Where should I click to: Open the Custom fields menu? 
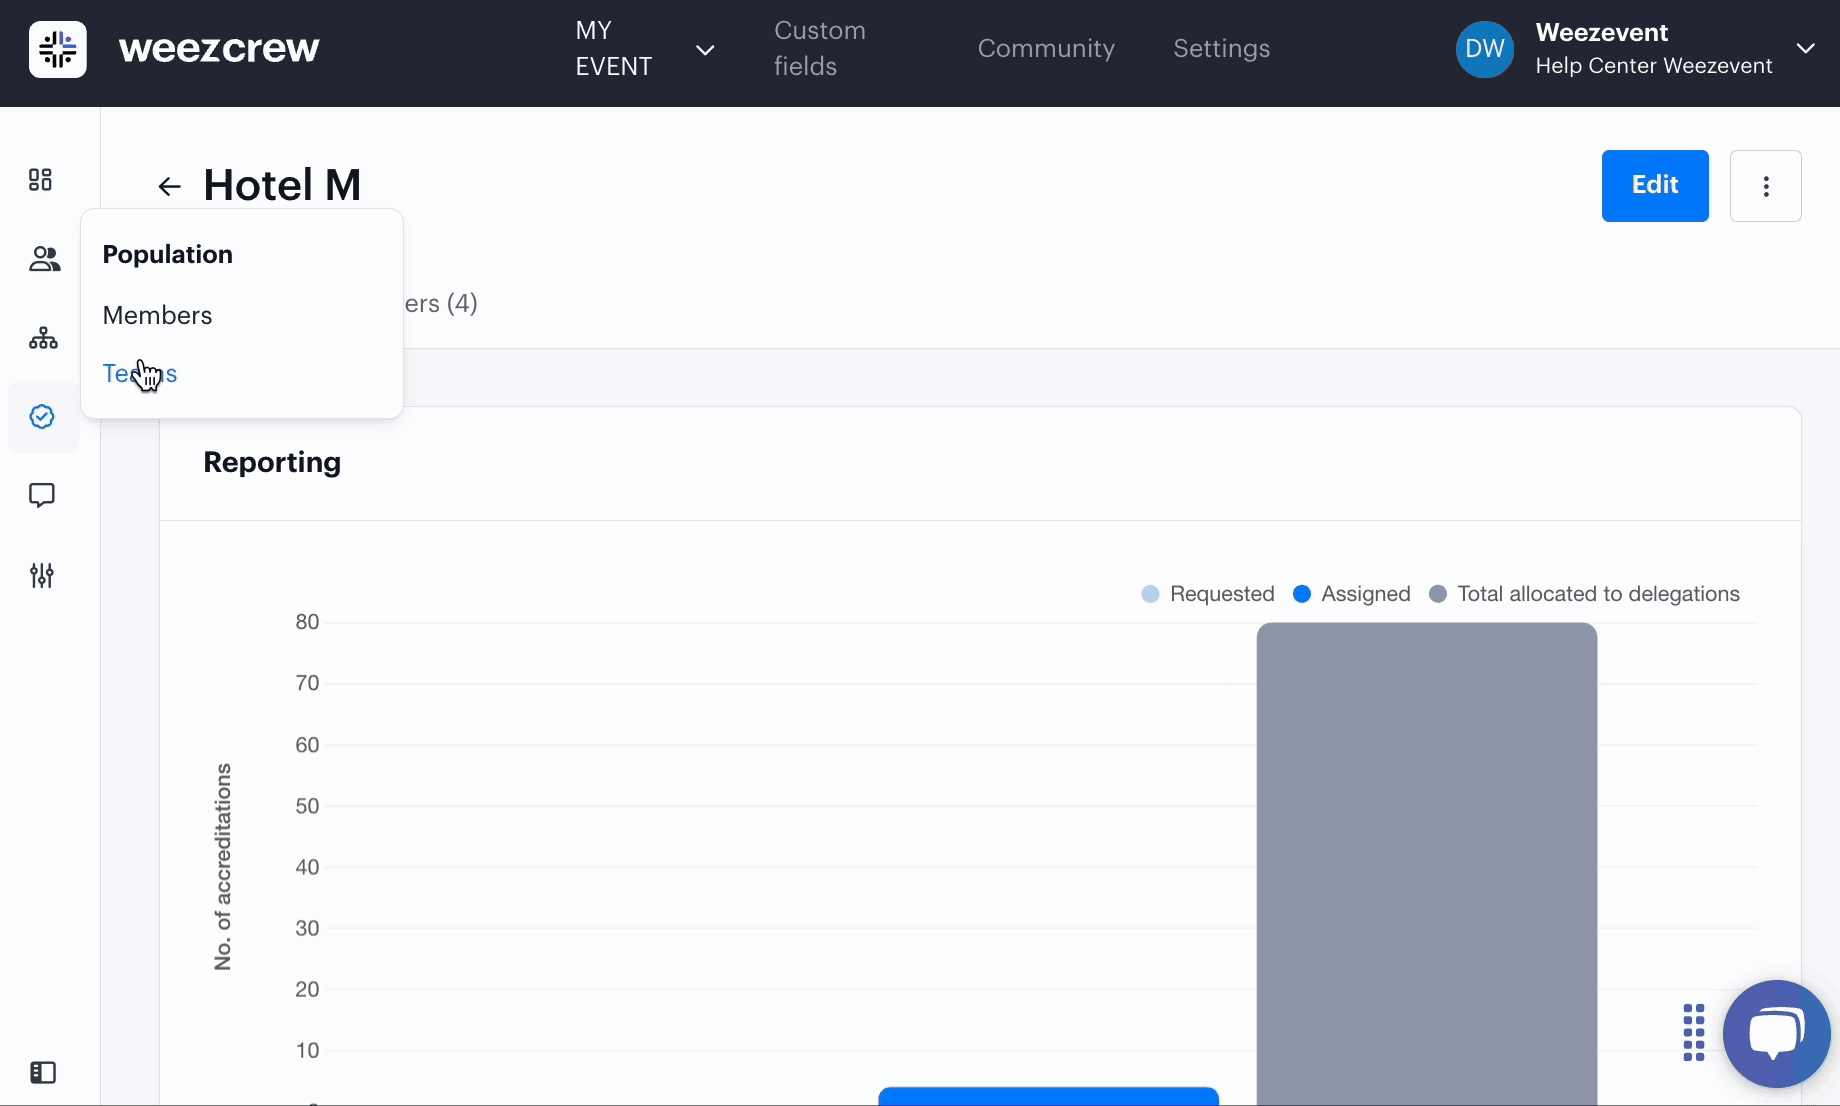click(x=820, y=48)
